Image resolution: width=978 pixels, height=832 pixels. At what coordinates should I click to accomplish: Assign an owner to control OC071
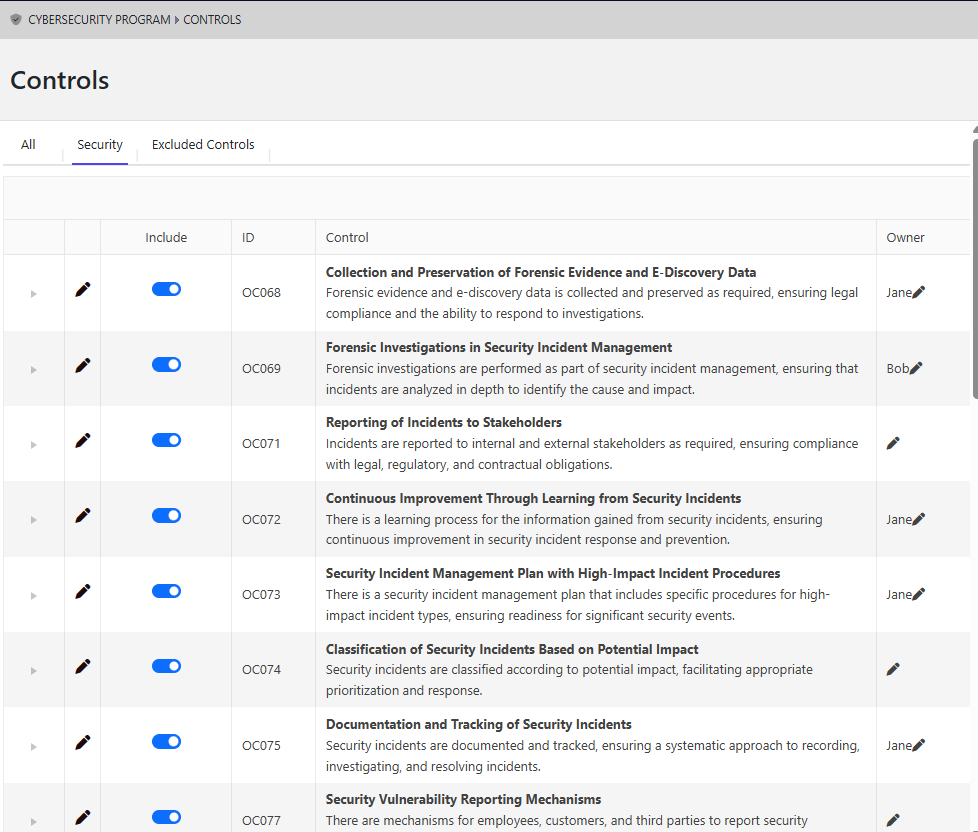(x=893, y=442)
